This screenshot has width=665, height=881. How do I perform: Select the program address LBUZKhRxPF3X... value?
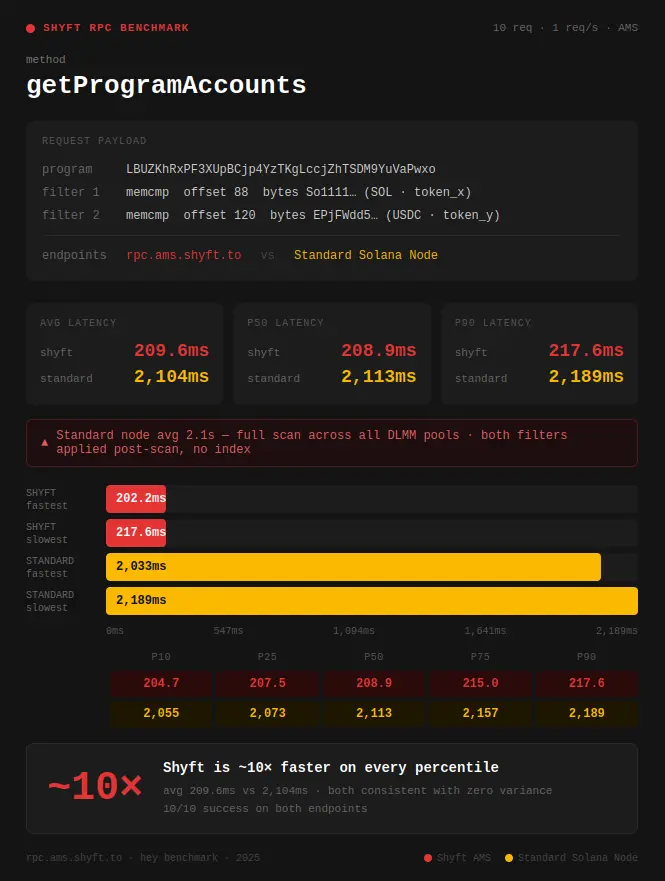tap(281, 169)
